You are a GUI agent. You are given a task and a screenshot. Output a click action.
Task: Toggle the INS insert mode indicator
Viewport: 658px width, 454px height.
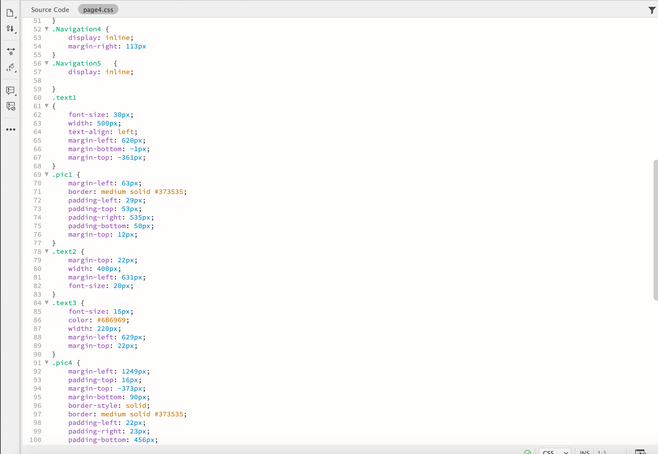(x=585, y=452)
